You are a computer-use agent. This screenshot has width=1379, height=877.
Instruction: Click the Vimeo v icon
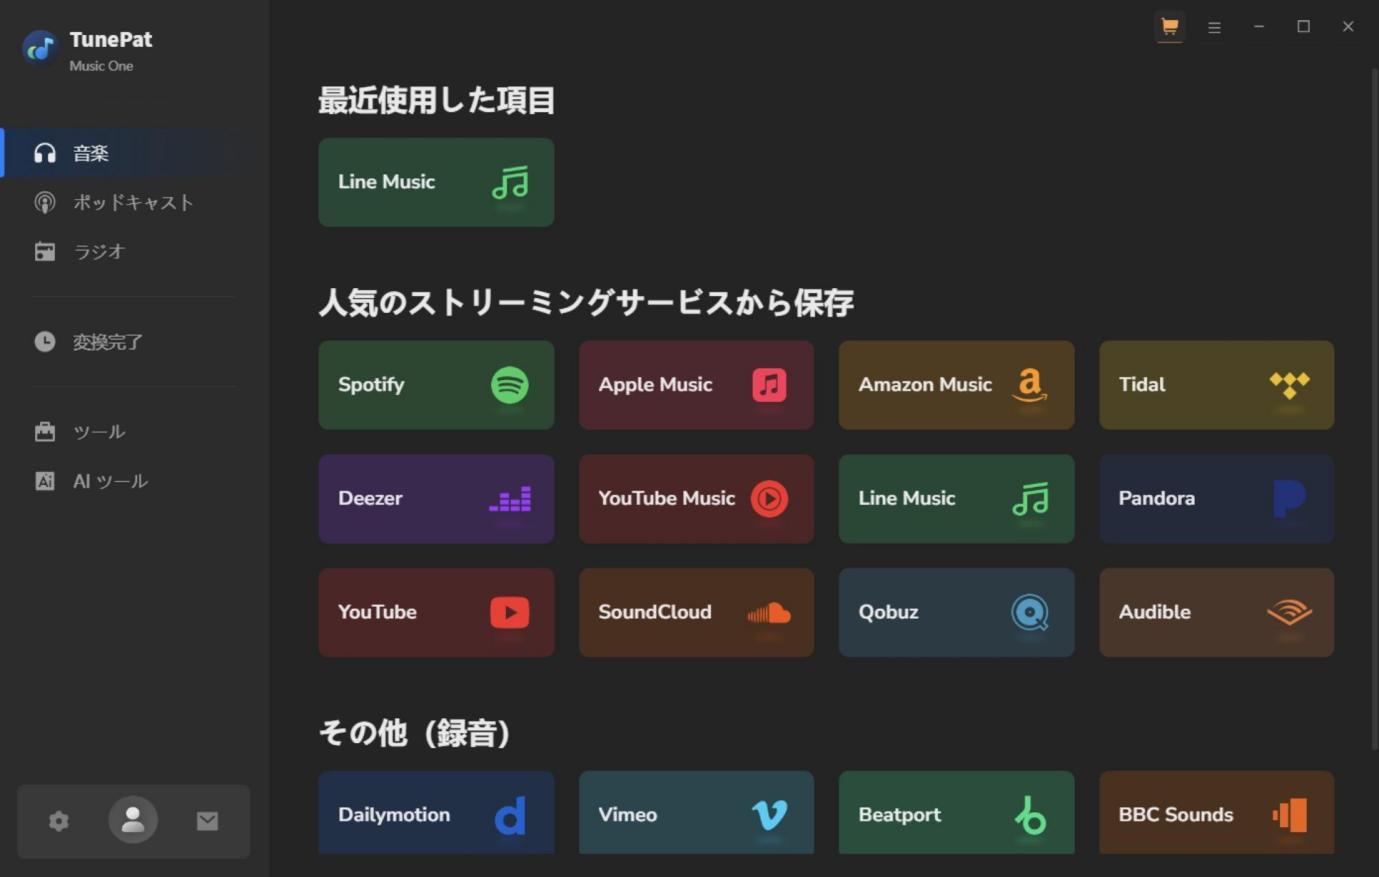(x=769, y=815)
